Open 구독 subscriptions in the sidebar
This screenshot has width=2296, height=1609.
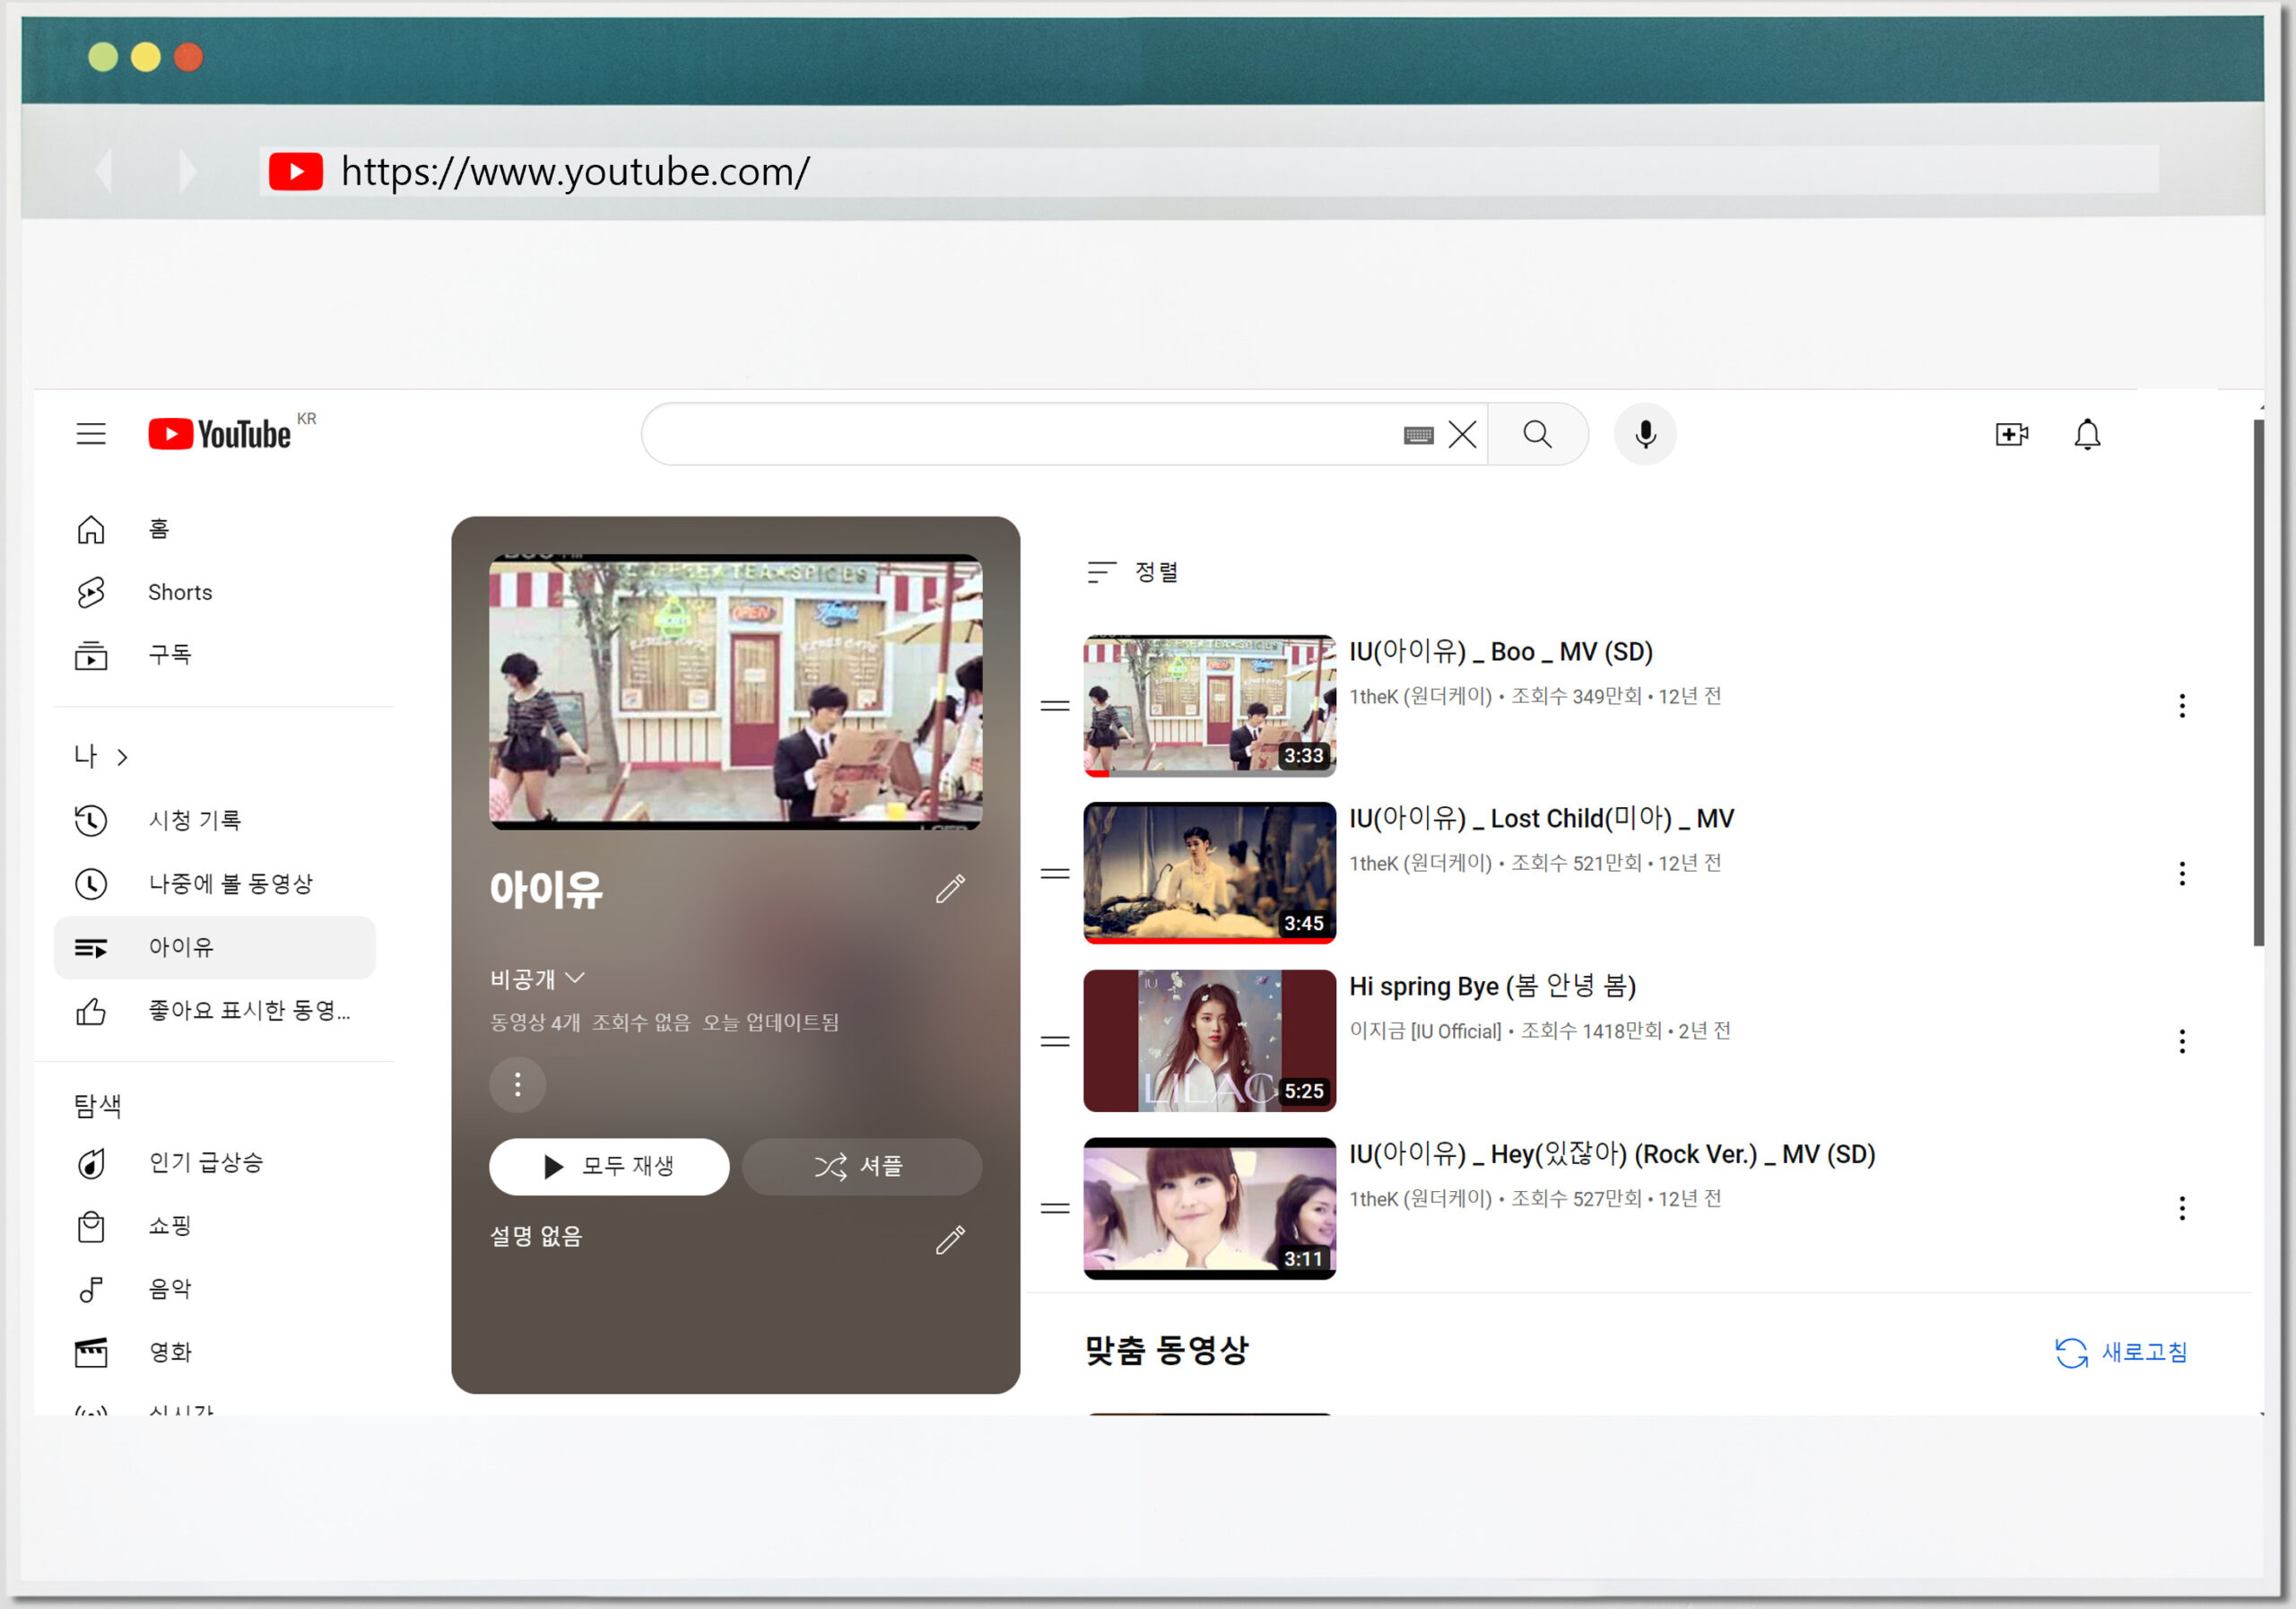(214, 655)
